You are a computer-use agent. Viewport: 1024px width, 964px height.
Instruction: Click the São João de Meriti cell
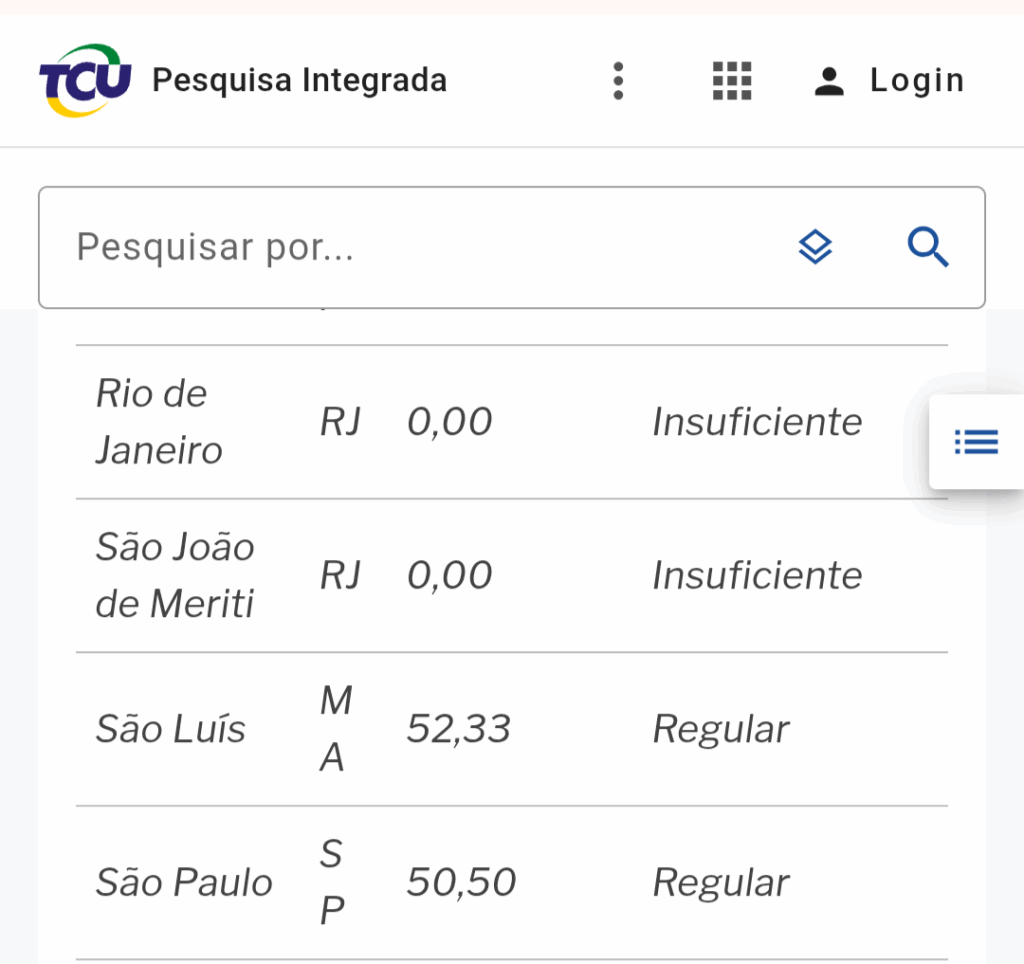pyautogui.click(x=175, y=575)
